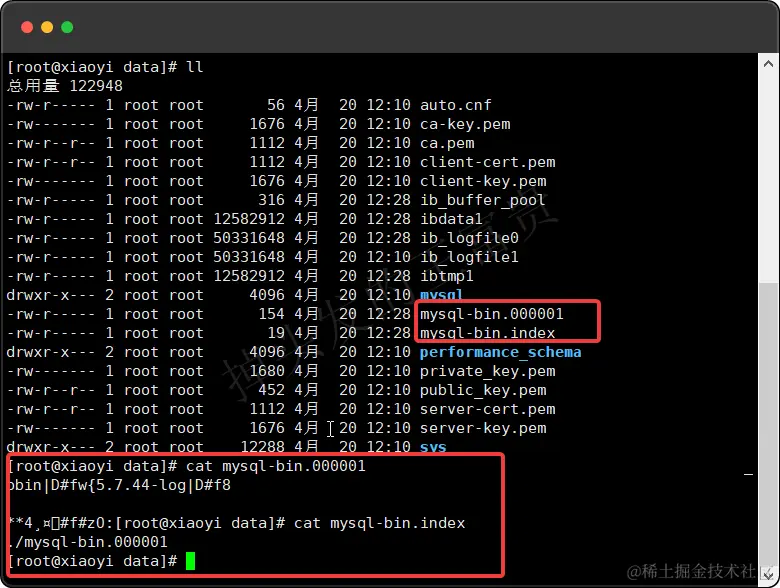Viewport: 780px width, 588px height.
Task: Click the file name ca-key.pem
Action: (x=465, y=124)
